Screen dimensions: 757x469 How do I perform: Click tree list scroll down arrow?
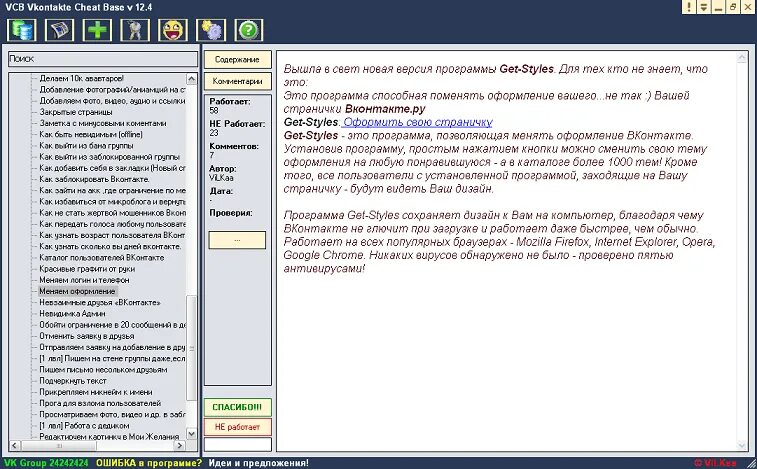(192, 434)
